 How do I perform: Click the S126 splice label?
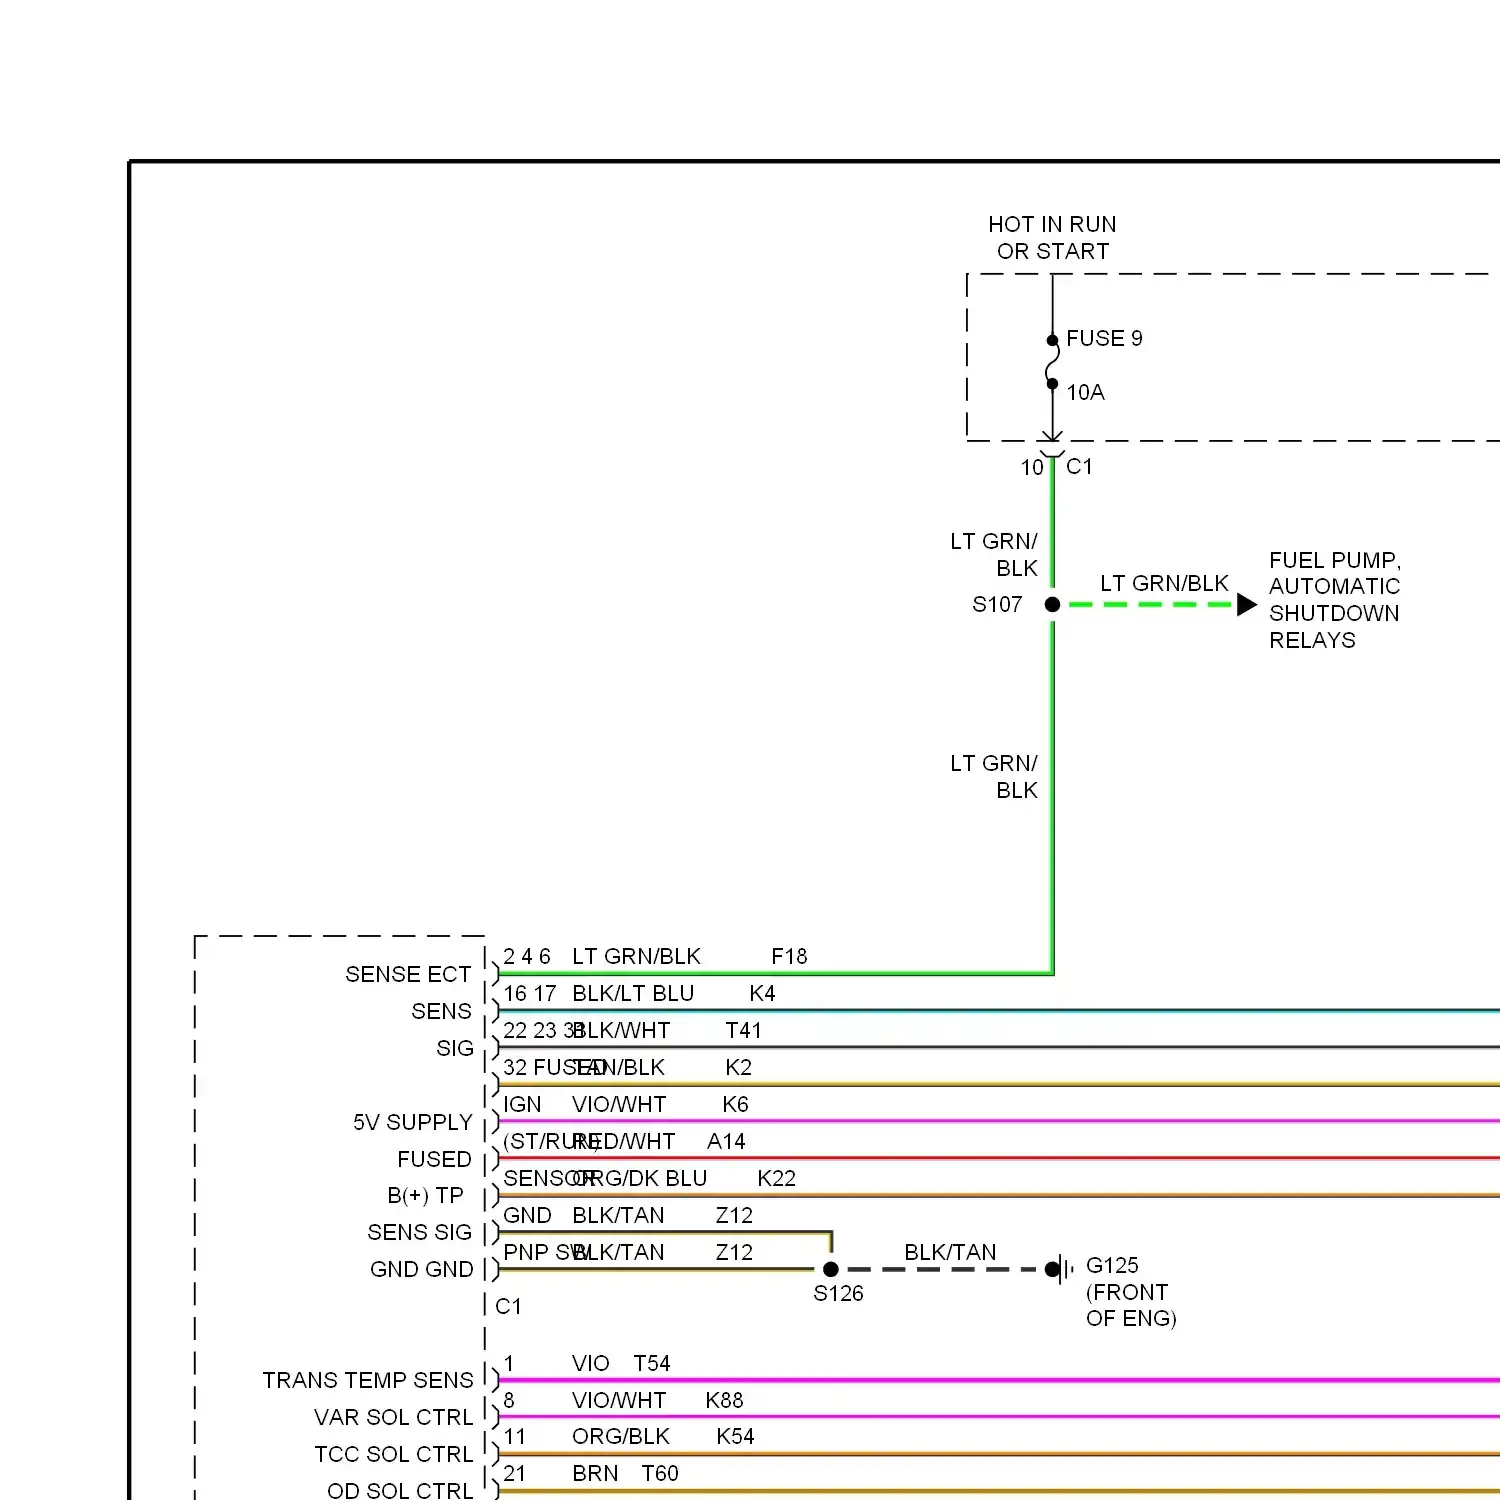pyautogui.click(x=838, y=1293)
